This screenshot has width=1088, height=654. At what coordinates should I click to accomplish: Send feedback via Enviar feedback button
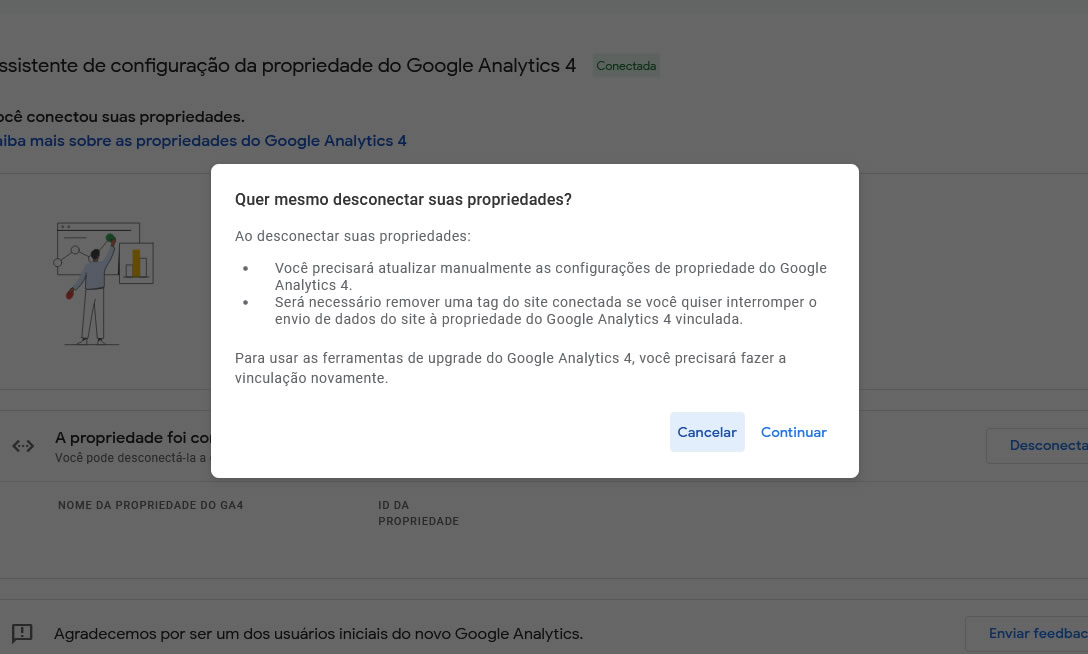[1028, 633]
